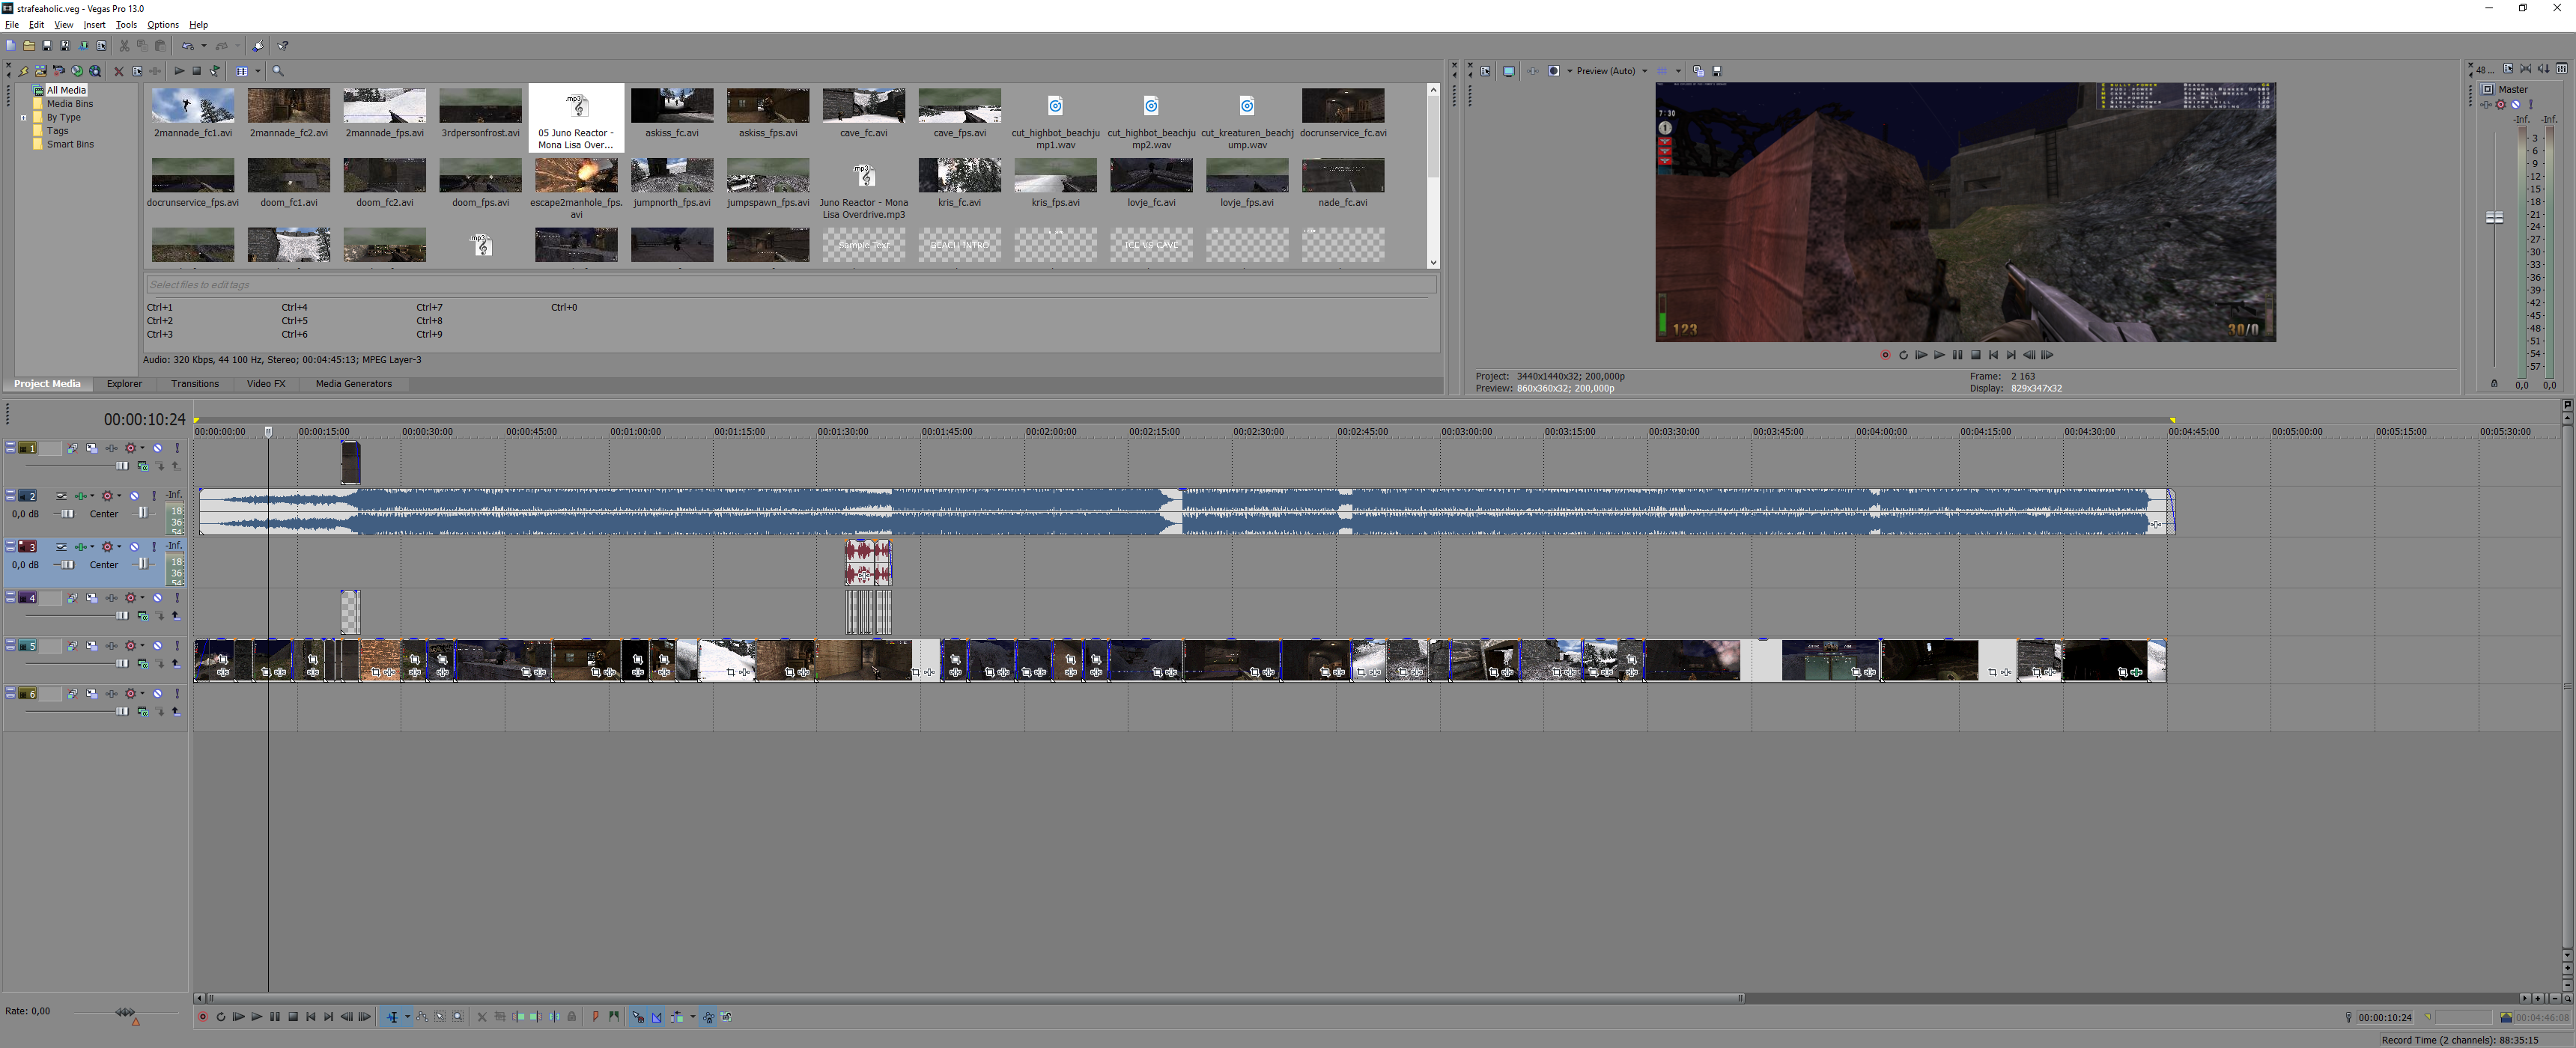This screenshot has width=2576, height=1048.
Task: Toggle Loop Playback in timeline transport
Action: click(x=221, y=1017)
